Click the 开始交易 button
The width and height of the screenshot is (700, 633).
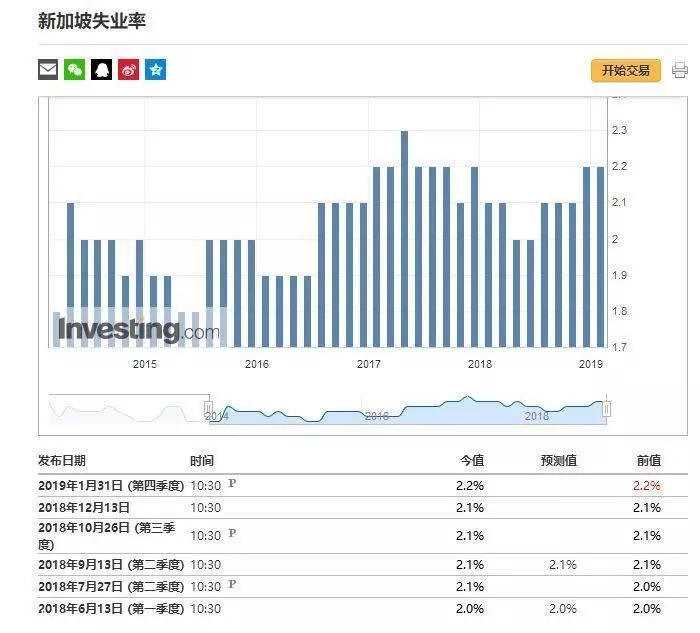pyautogui.click(x=626, y=71)
